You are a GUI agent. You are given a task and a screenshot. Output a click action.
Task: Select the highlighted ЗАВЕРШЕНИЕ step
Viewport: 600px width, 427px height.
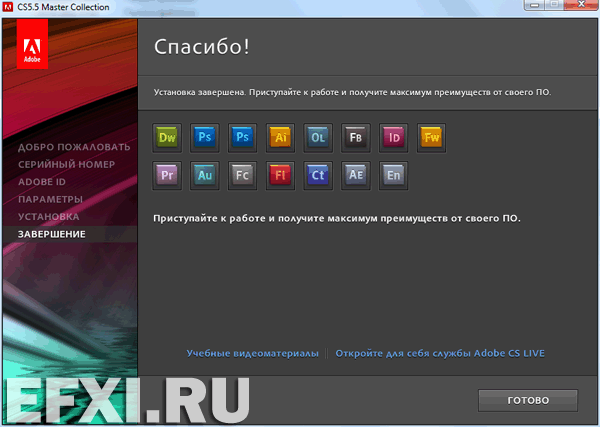tap(52, 234)
